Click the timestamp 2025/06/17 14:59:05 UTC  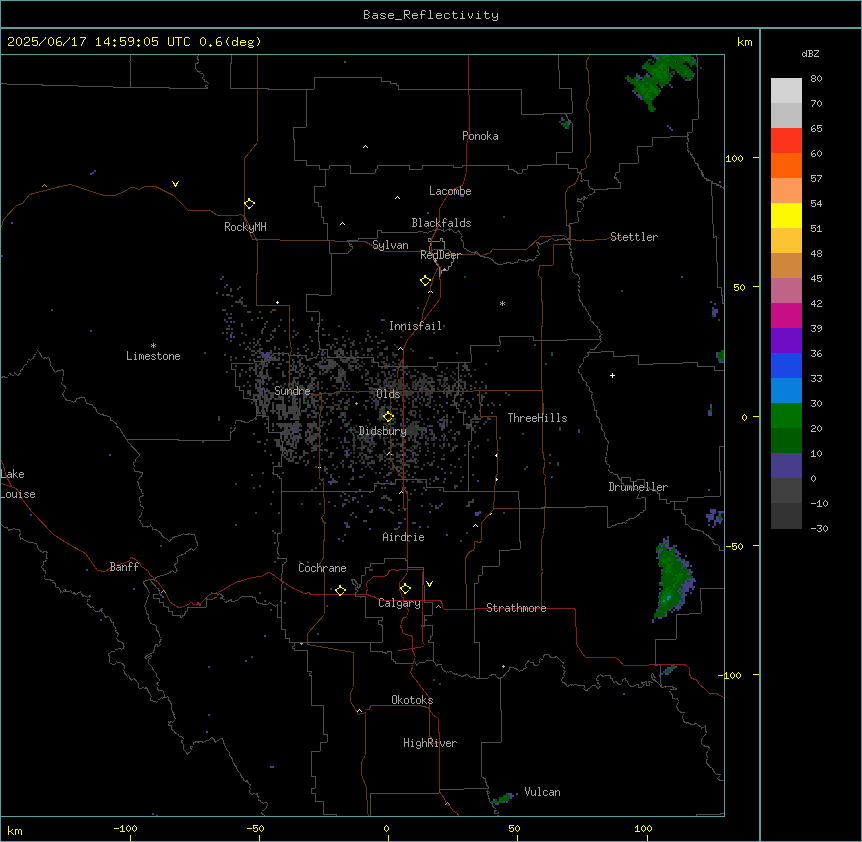pos(99,42)
